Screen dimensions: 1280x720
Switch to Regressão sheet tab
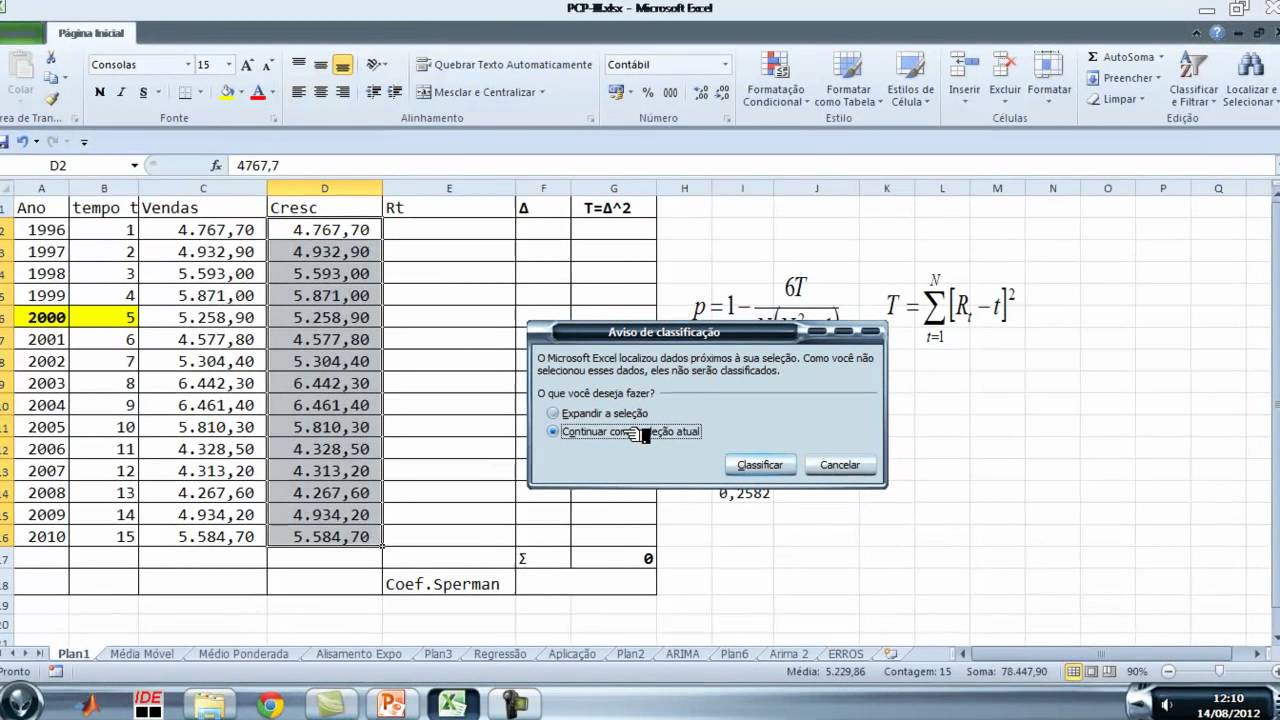(x=500, y=654)
